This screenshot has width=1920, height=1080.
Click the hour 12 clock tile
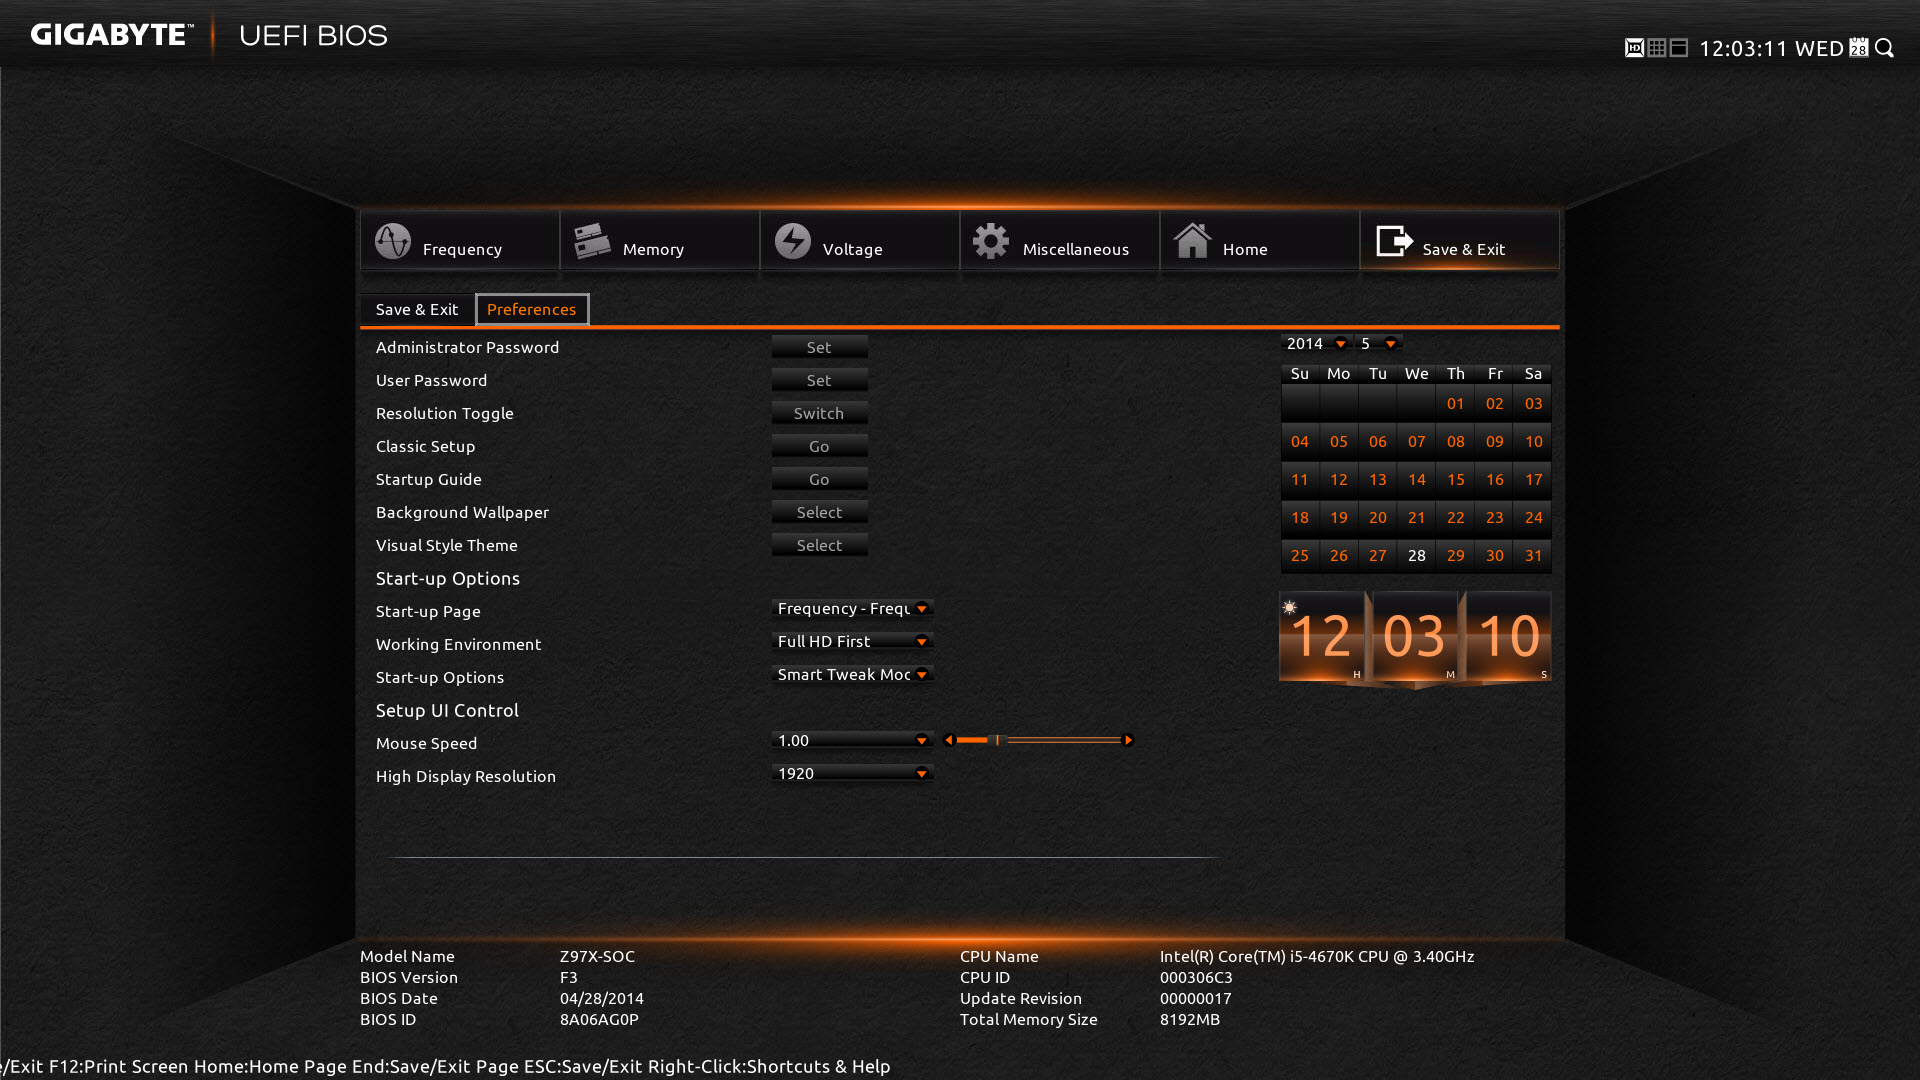click(x=1322, y=637)
